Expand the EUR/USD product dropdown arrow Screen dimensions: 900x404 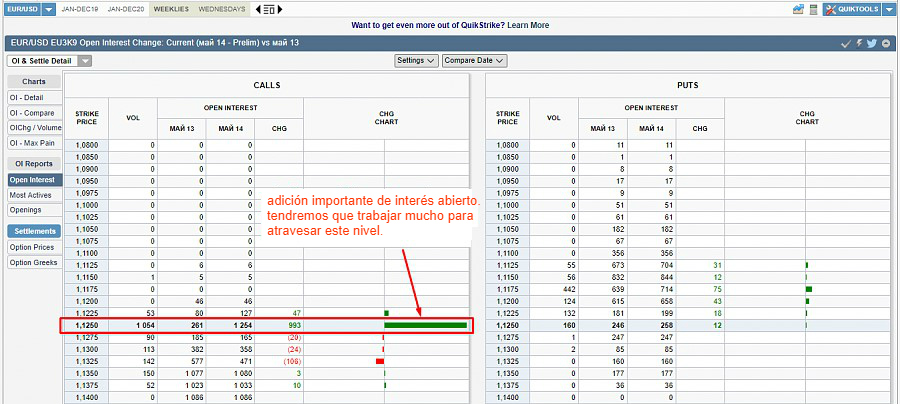(x=47, y=9)
